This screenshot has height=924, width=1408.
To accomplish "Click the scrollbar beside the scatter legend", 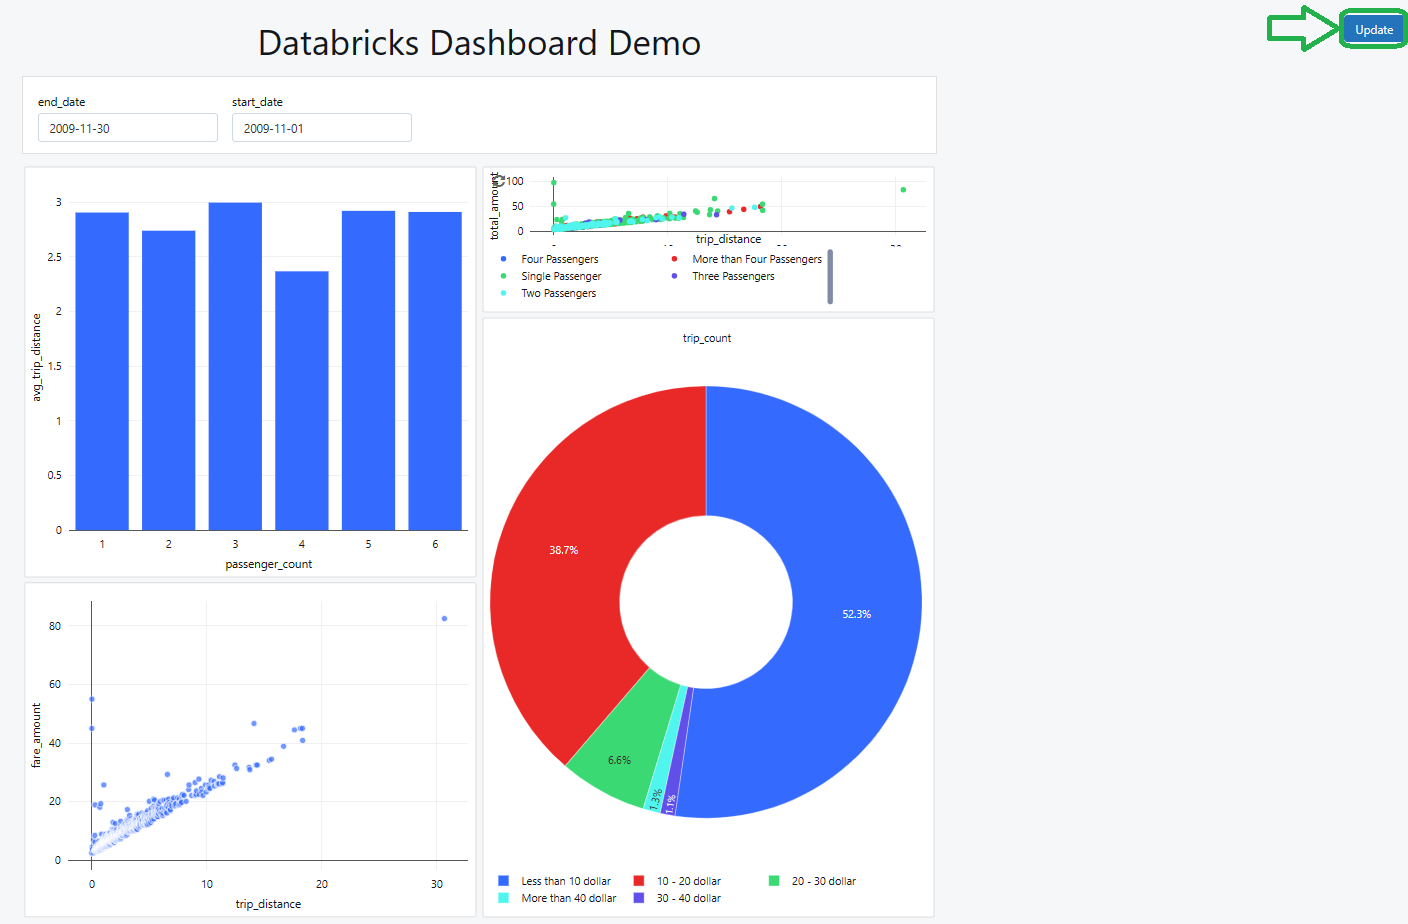I will point(830,276).
